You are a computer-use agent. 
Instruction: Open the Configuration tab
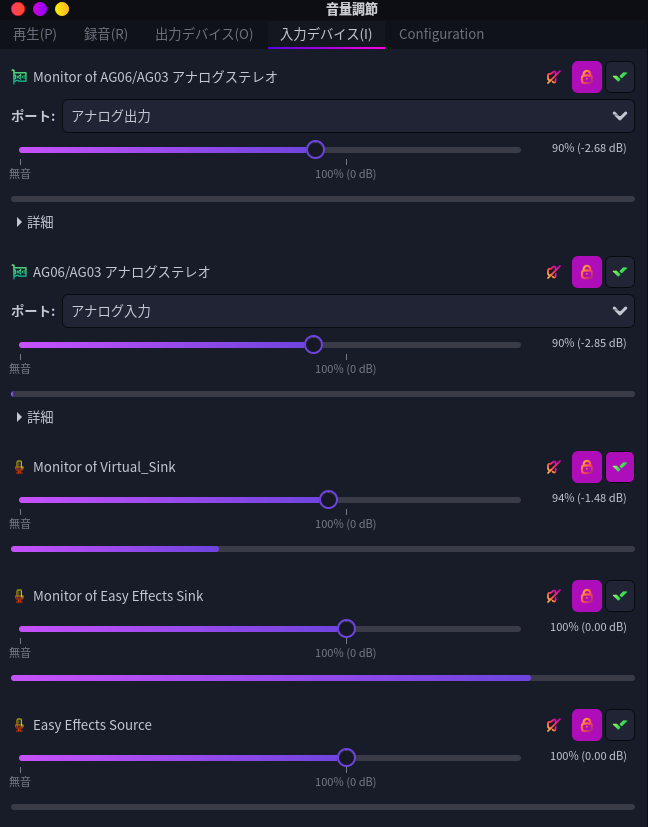pyautogui.click(x=441, y=34)
